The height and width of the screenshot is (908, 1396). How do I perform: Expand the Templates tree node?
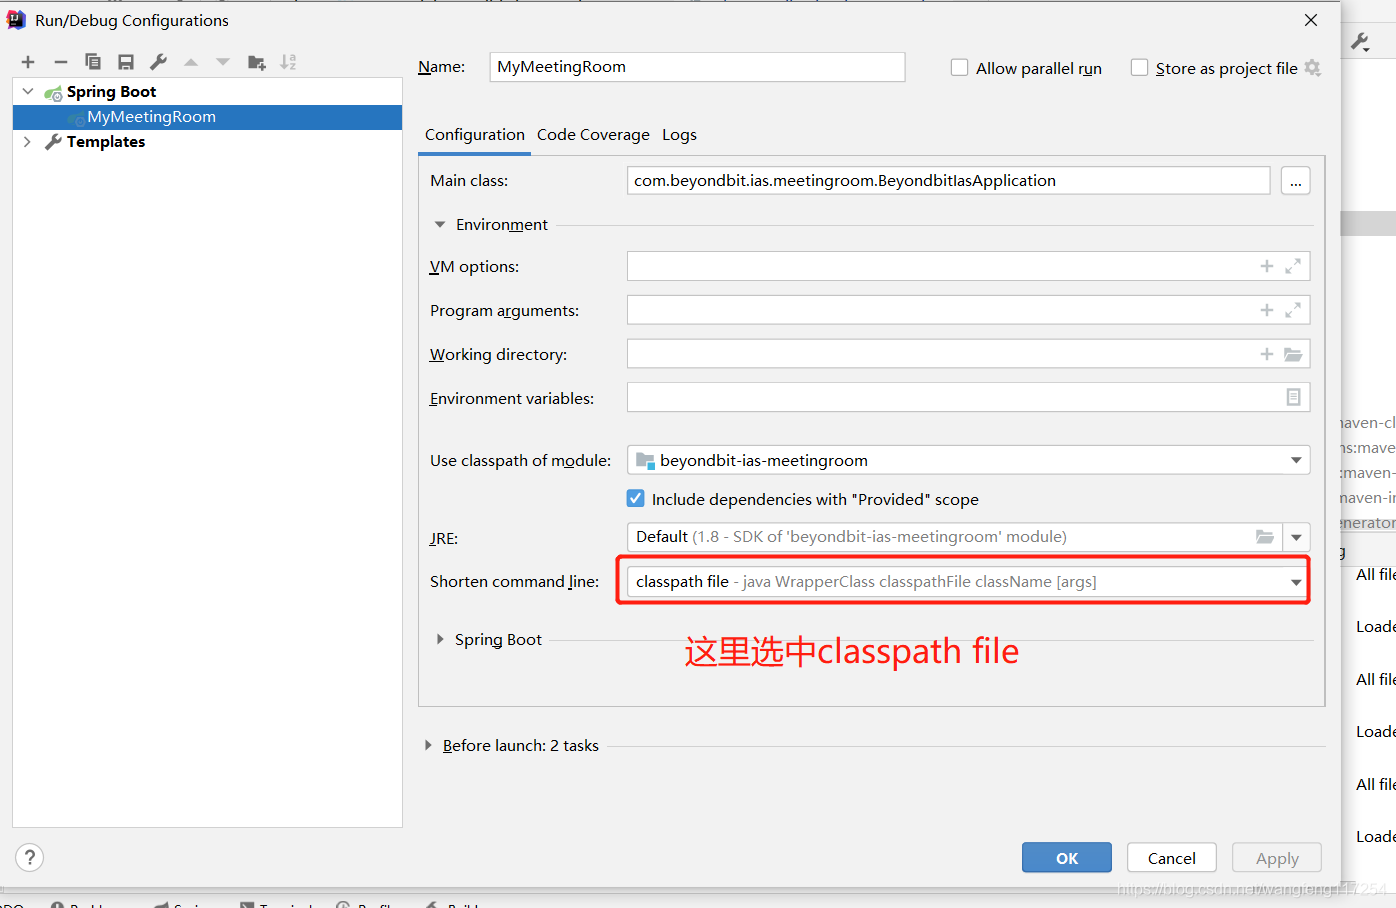click(x=27, y=142)
